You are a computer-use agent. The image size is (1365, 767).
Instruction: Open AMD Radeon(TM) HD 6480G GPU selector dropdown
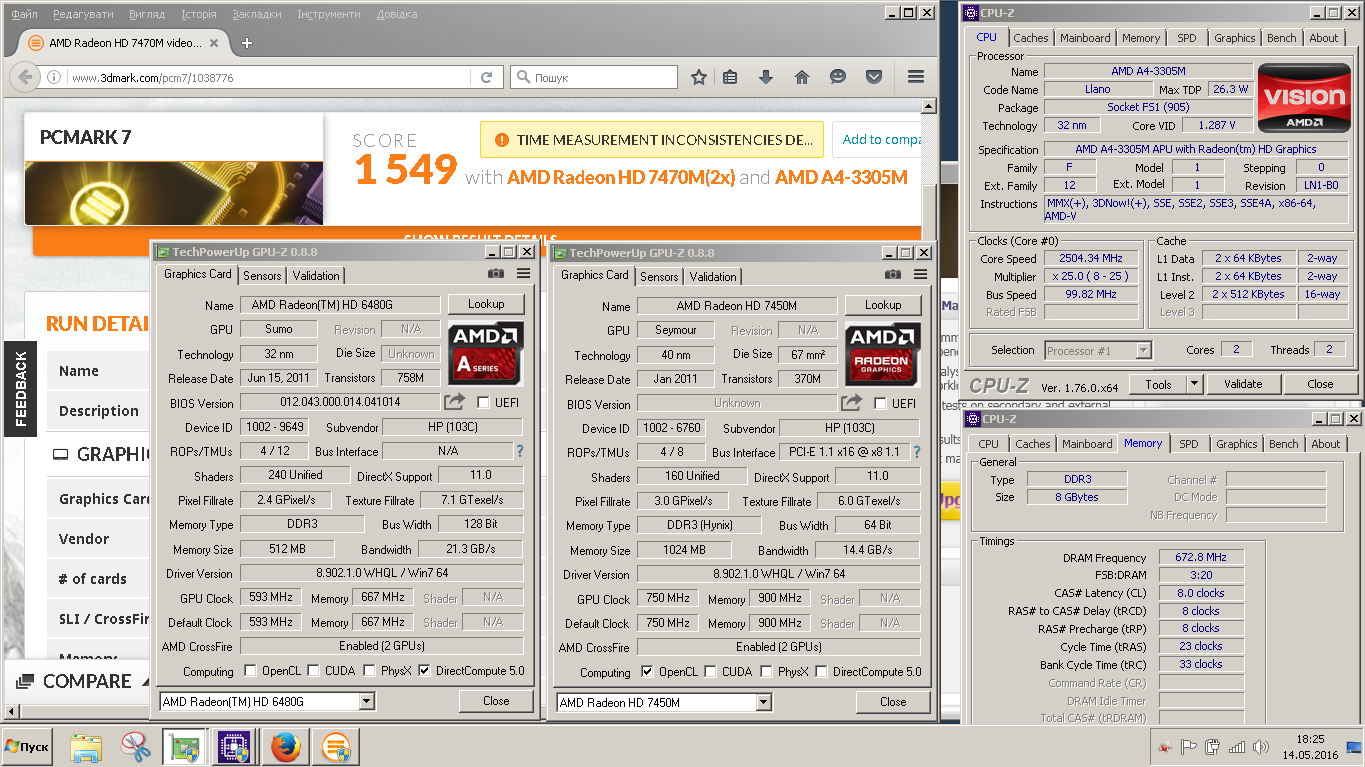click(366, 701)
